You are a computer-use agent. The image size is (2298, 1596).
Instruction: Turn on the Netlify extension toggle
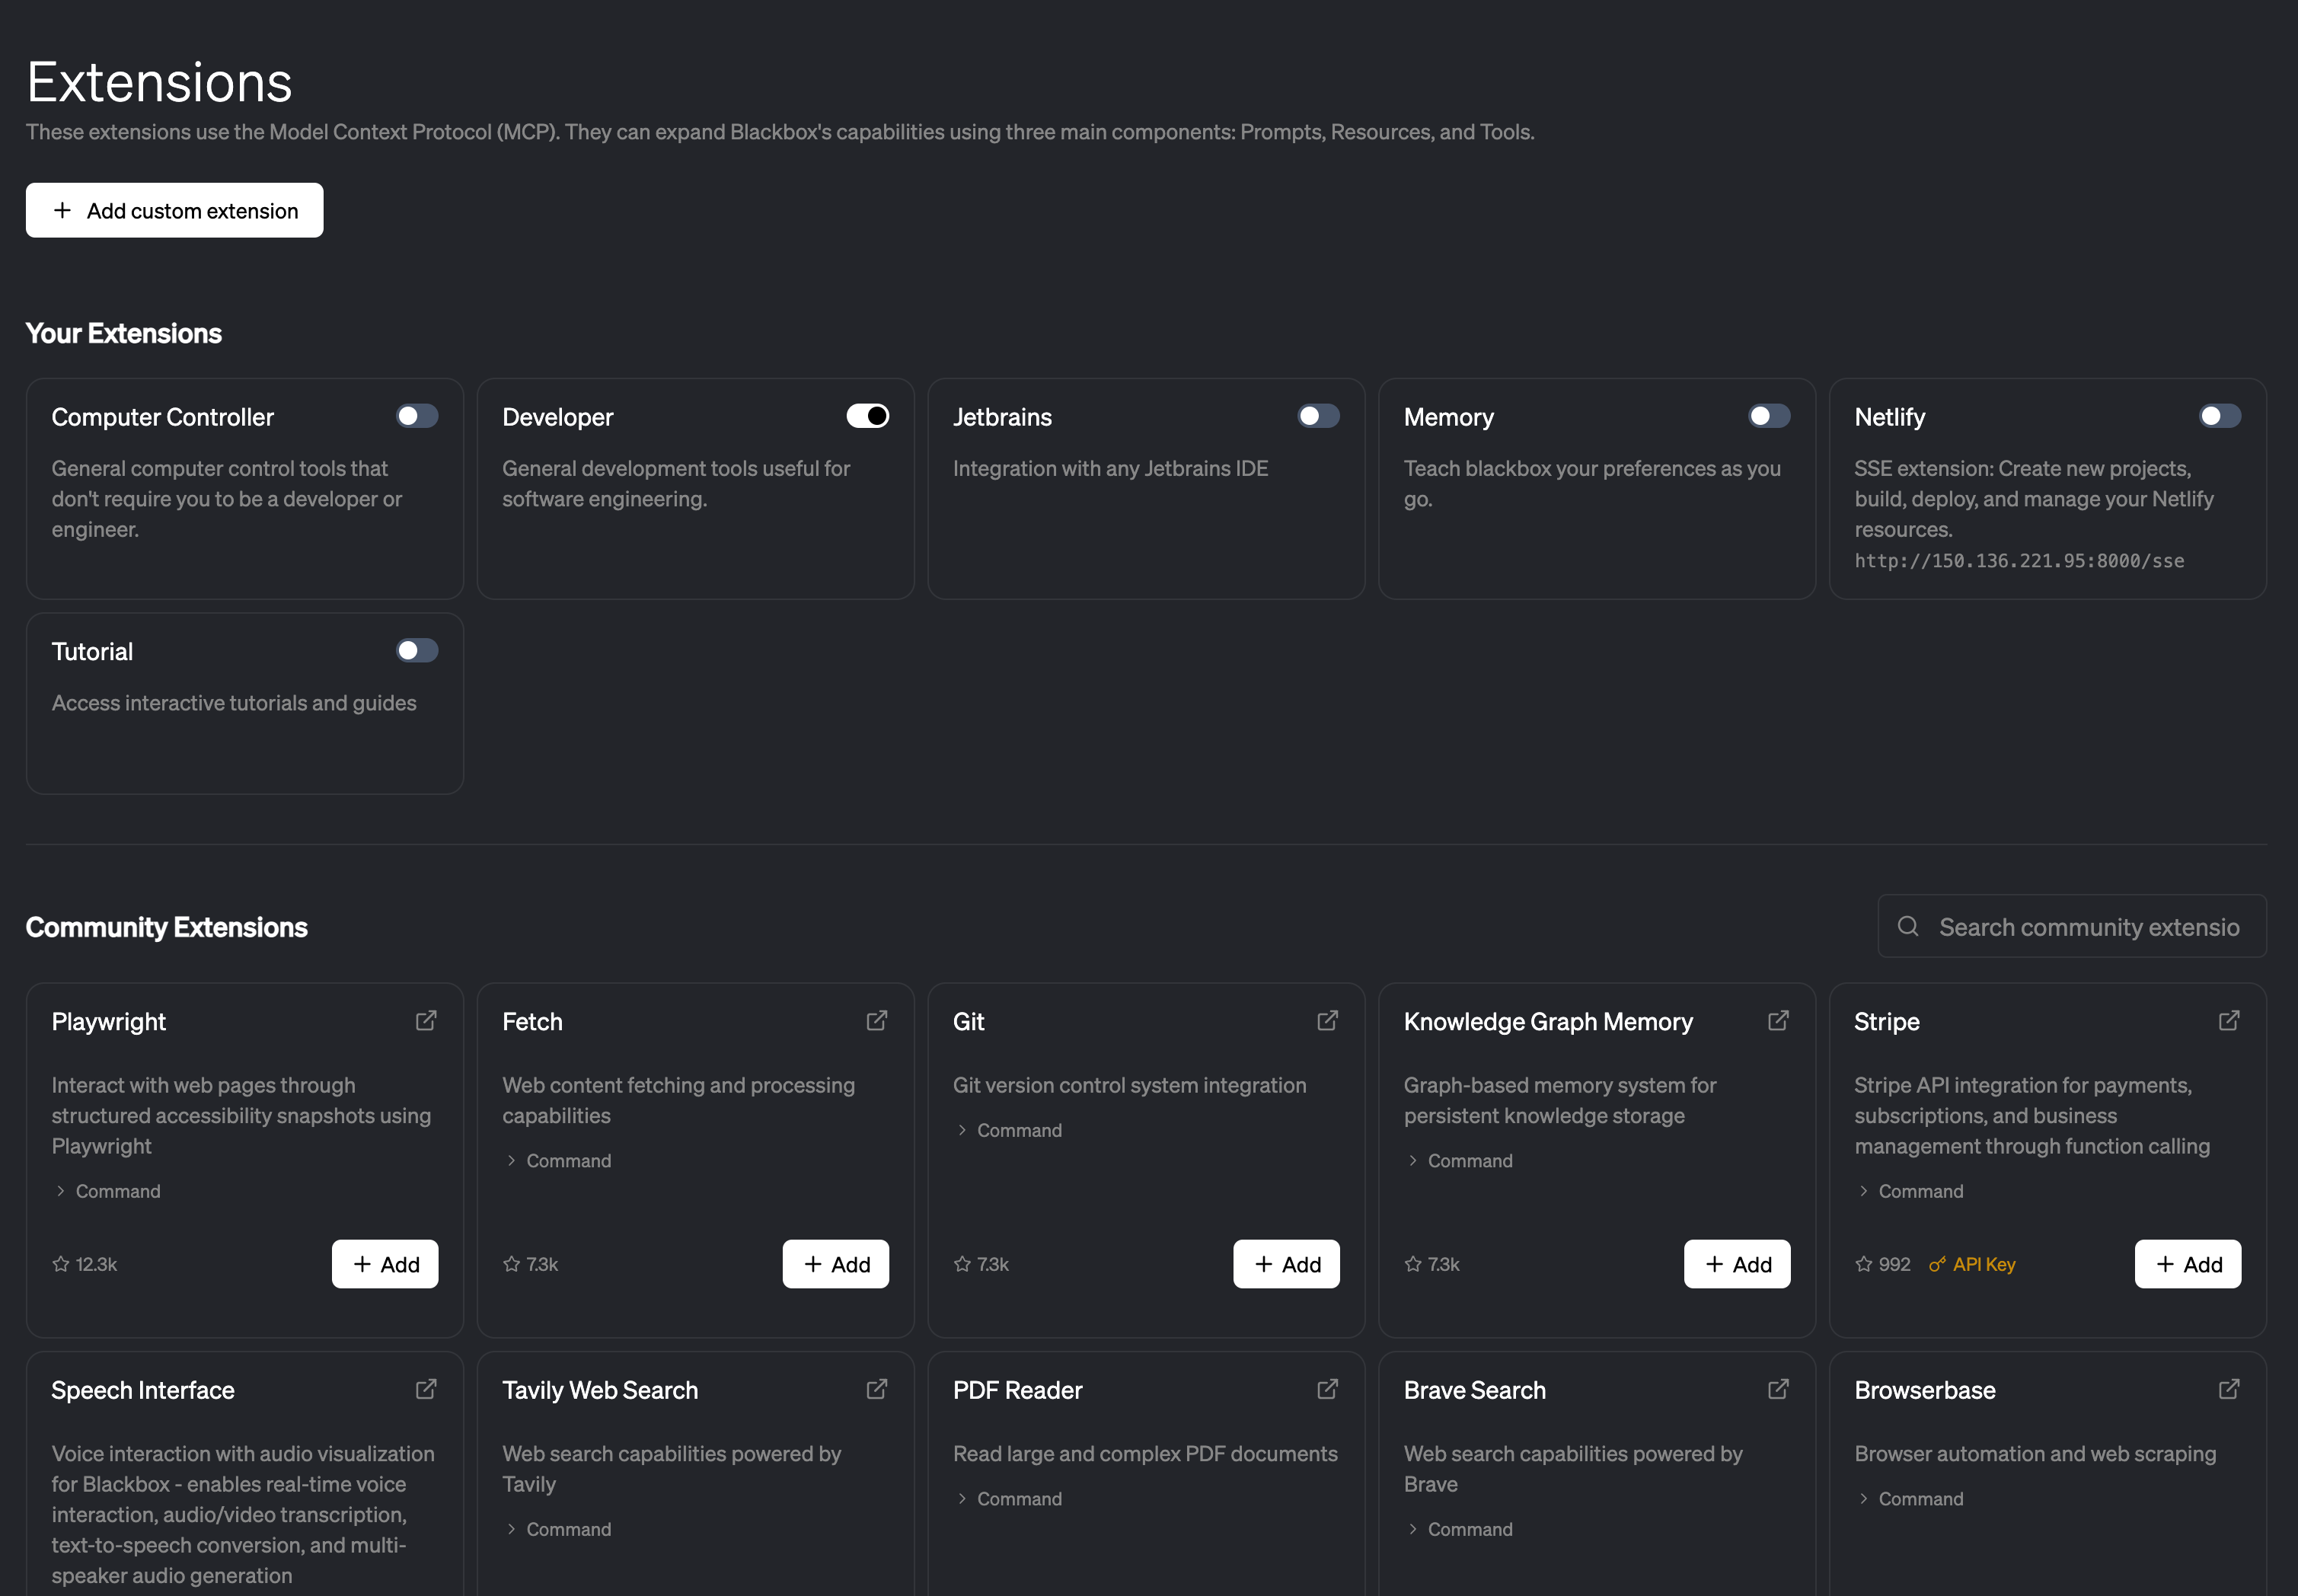2220,416
